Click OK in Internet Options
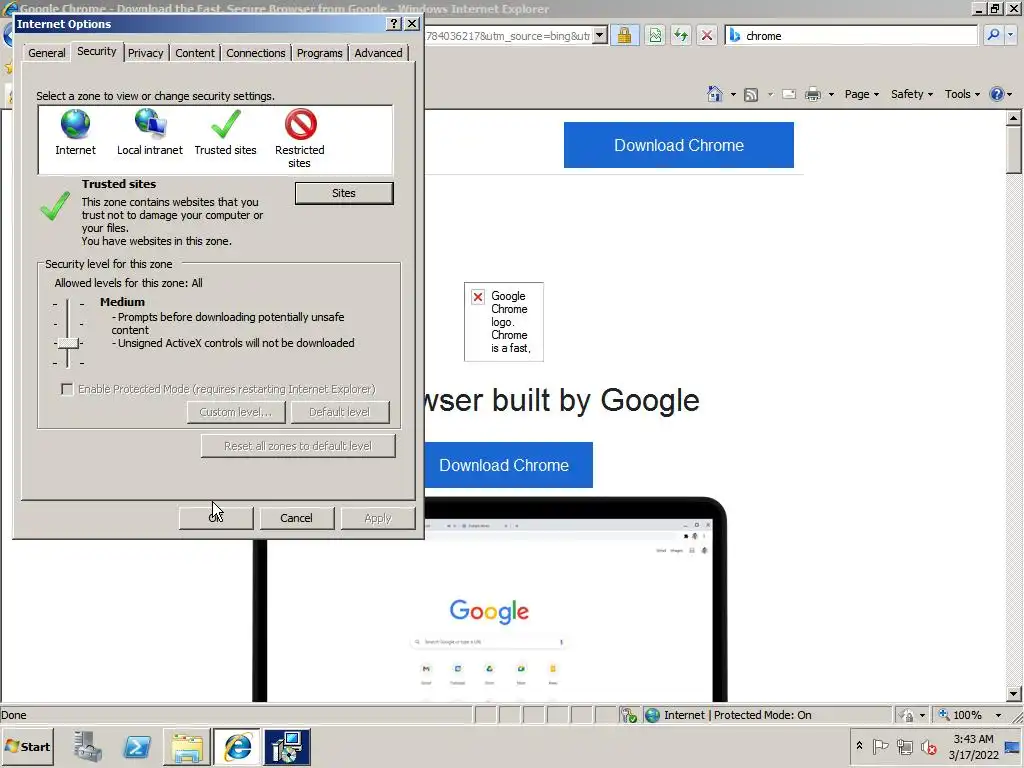1024x768 pixels. click(x=216, y=518)
